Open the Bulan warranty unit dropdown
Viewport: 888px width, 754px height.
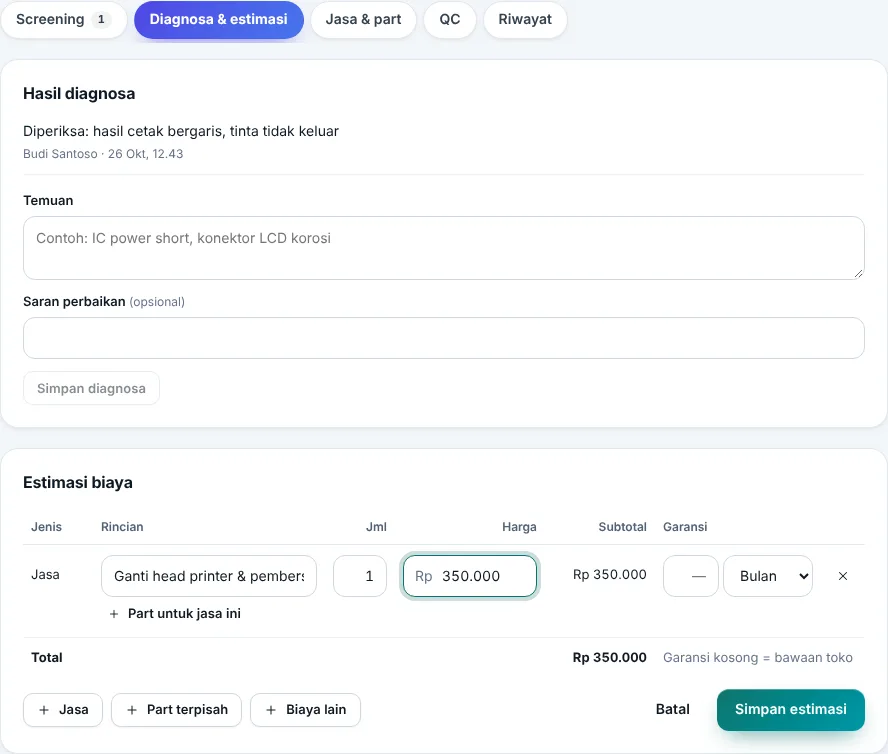[x=768, y=576]
